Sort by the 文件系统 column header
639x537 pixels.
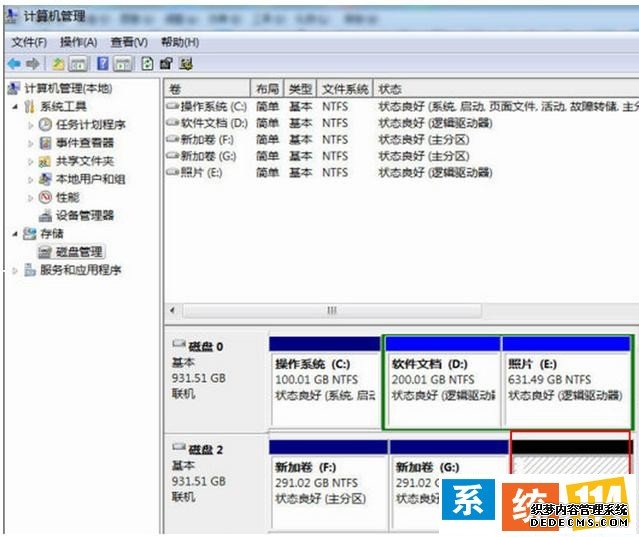coord(345,88)
